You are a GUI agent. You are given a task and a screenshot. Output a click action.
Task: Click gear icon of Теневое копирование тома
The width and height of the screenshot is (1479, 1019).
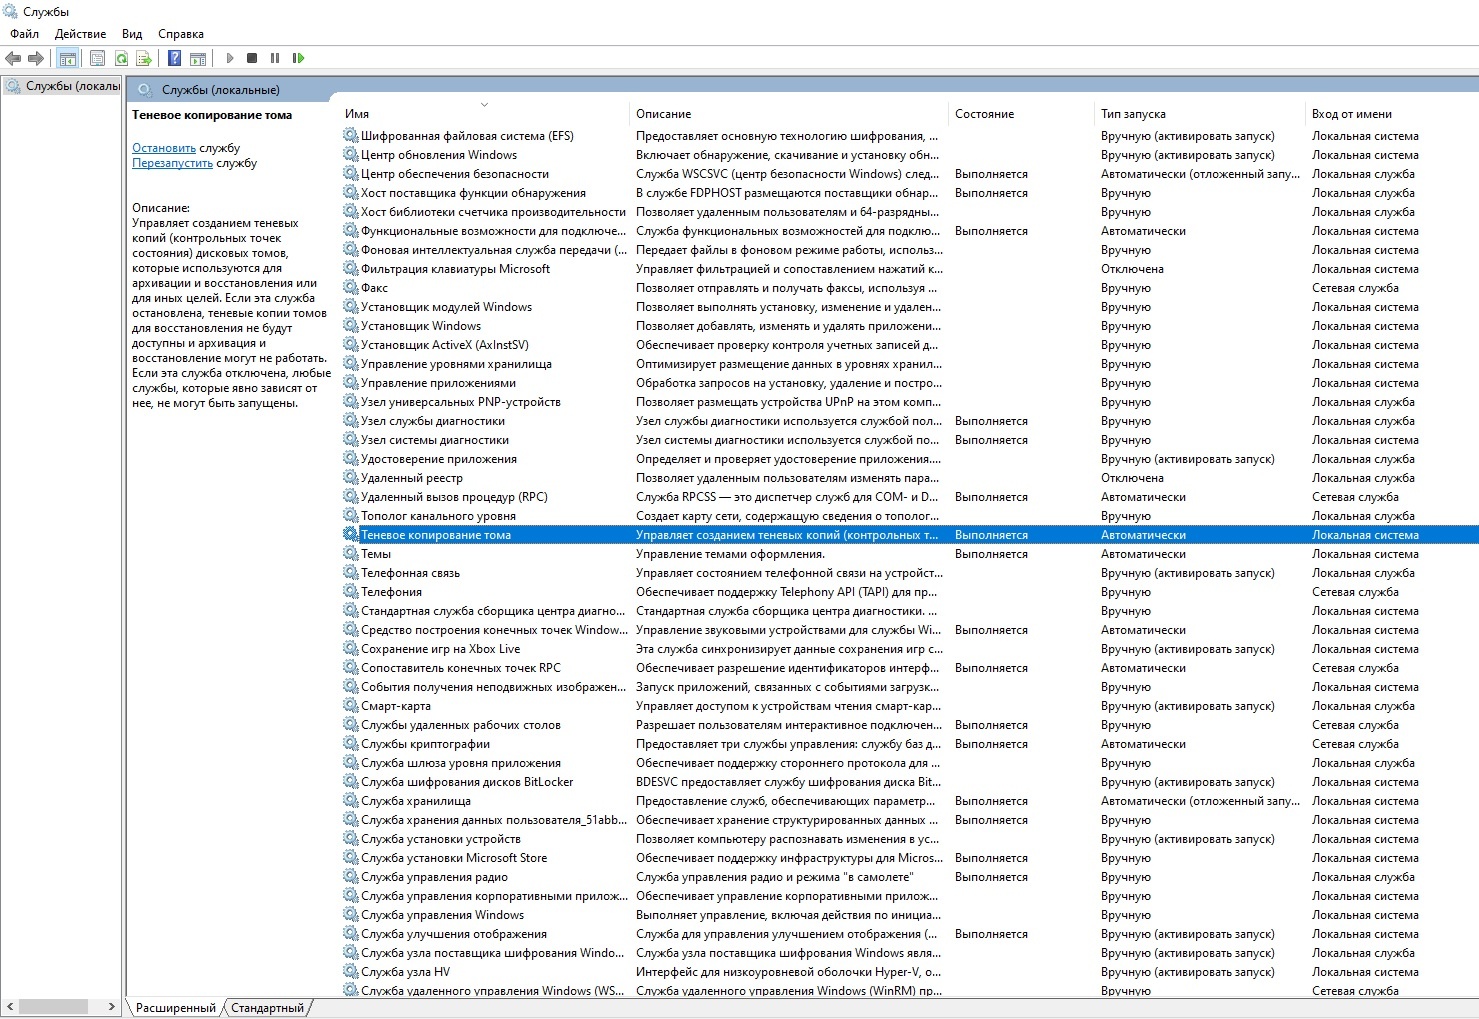350,534
